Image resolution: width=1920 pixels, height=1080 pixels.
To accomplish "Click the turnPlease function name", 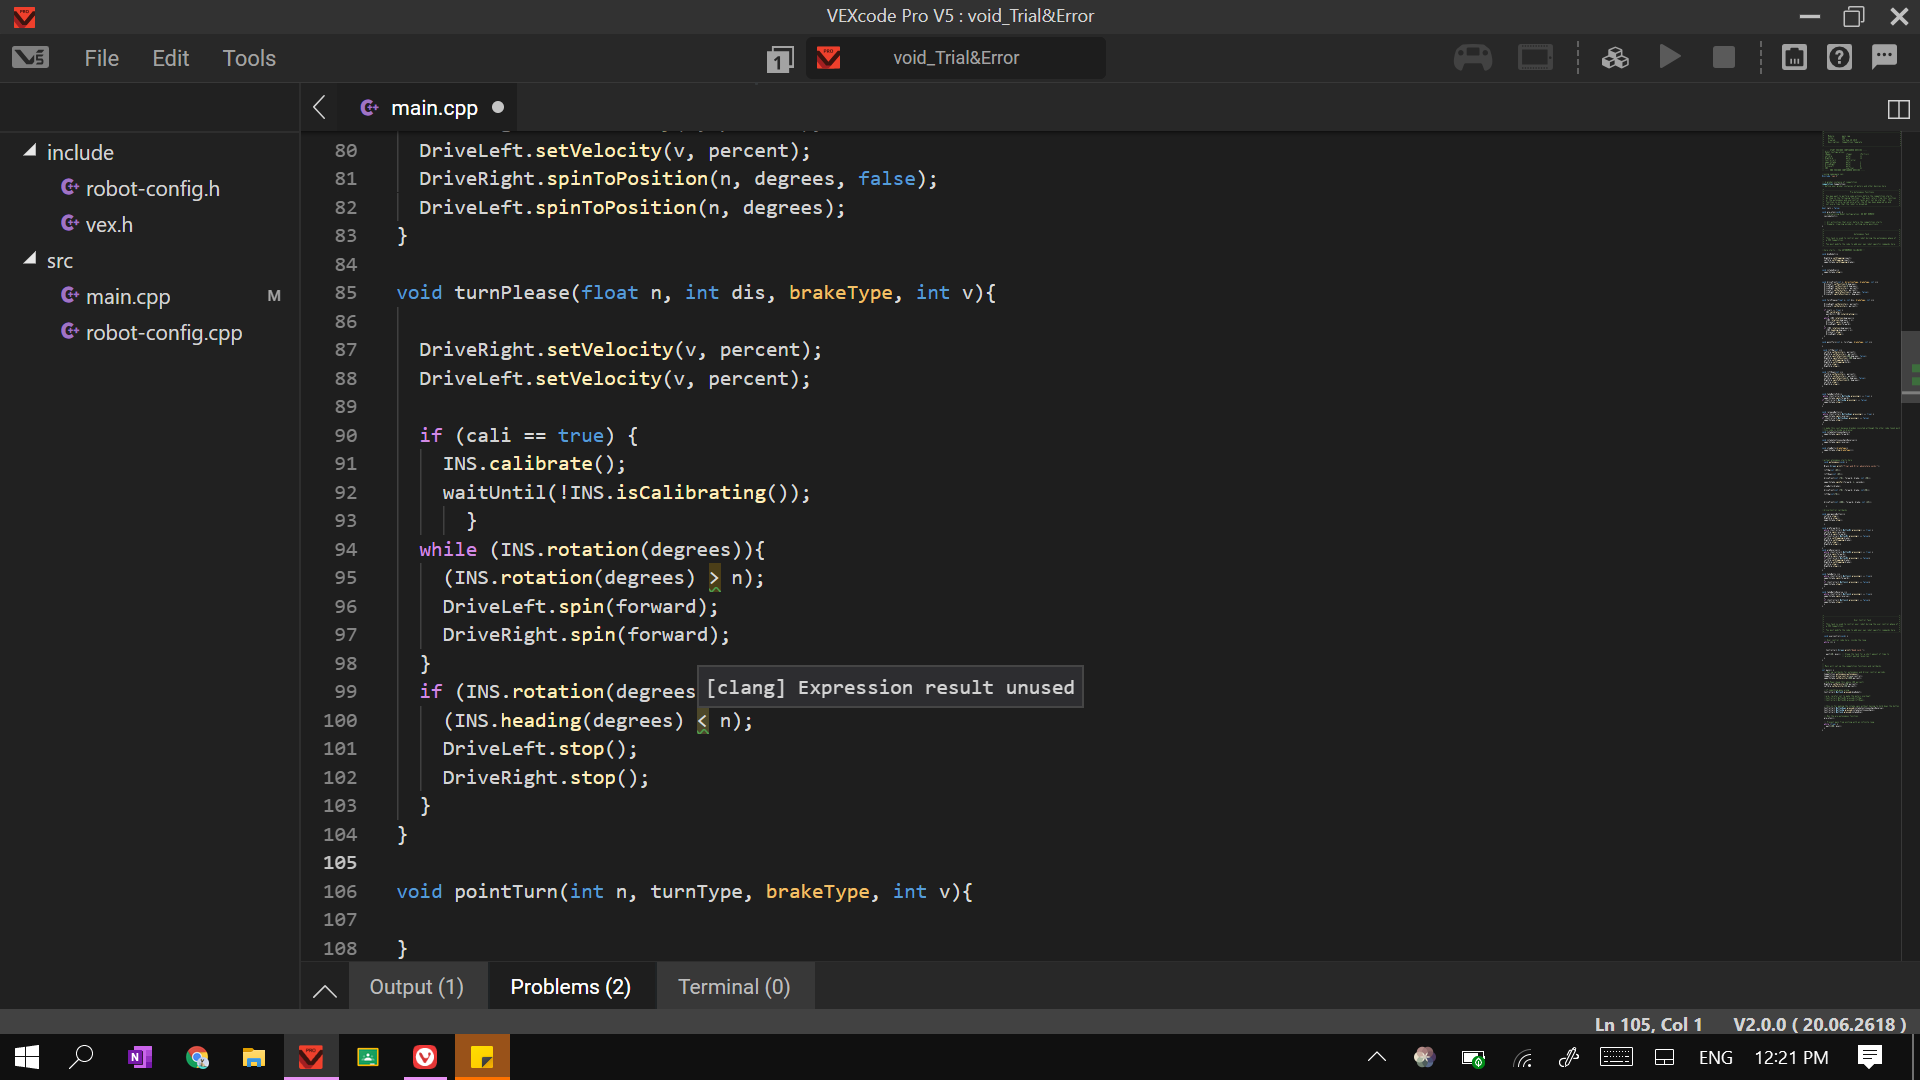I will pyautogui.click(x=512, y=293).
